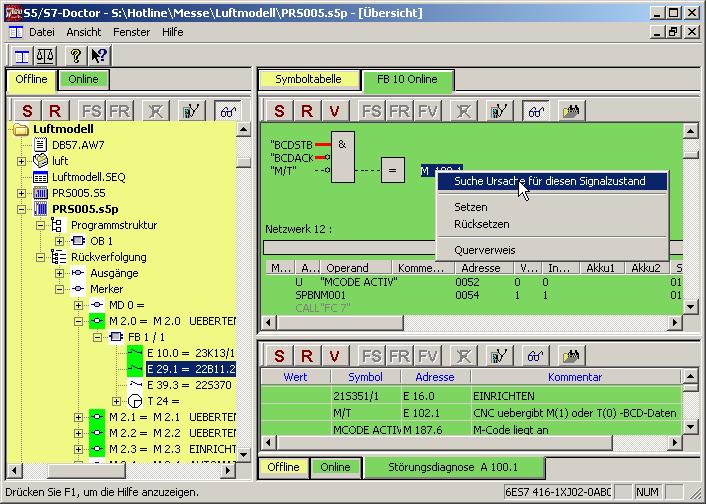
Task: Toggle the glasses monitor button in FB 10 Online toolbar
Action: pyautogui.click(x=537, y=111)
